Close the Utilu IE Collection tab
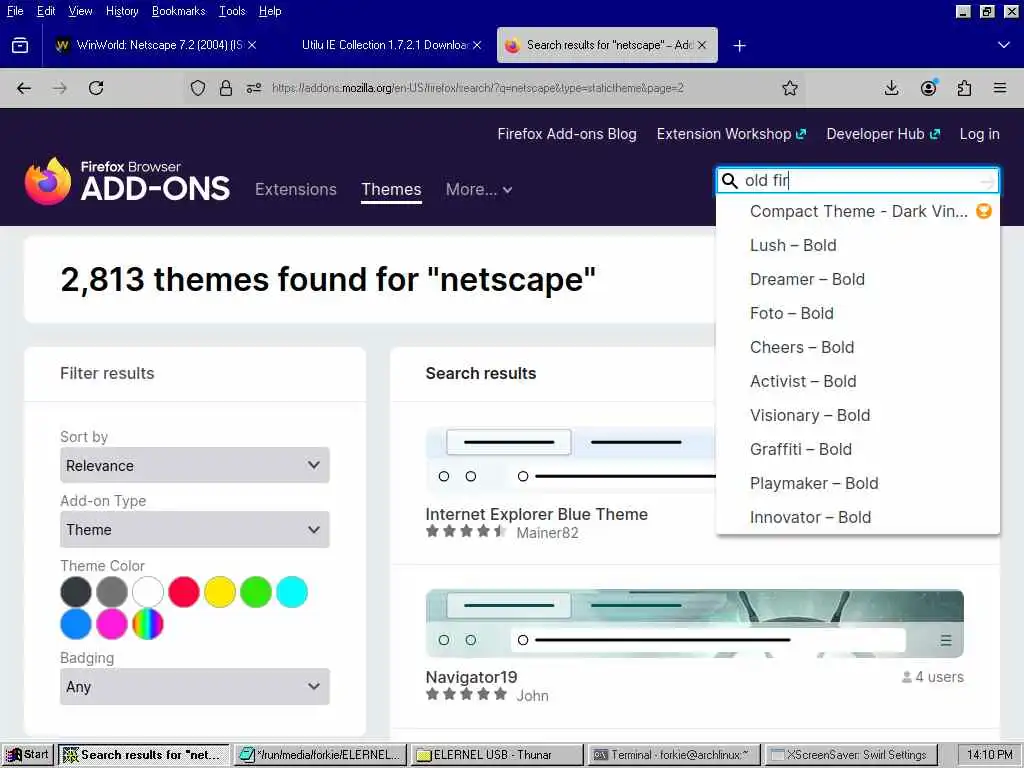 pos(477,45)
